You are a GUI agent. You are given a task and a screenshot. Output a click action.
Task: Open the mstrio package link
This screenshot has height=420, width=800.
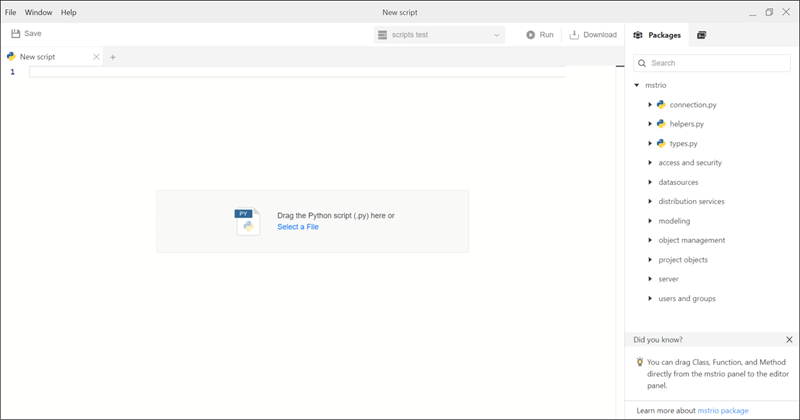click(x=724, y=411)
